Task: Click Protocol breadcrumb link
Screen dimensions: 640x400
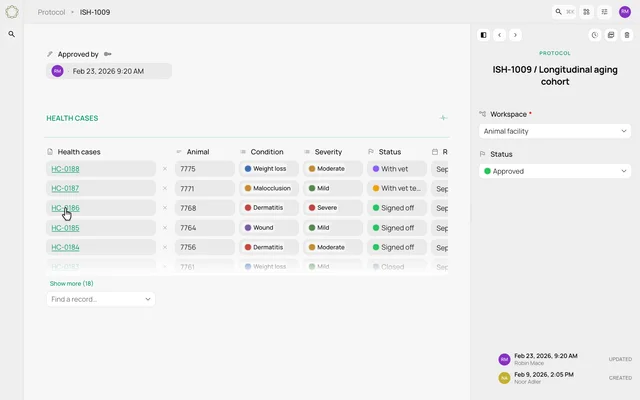Action: [51, 12]
